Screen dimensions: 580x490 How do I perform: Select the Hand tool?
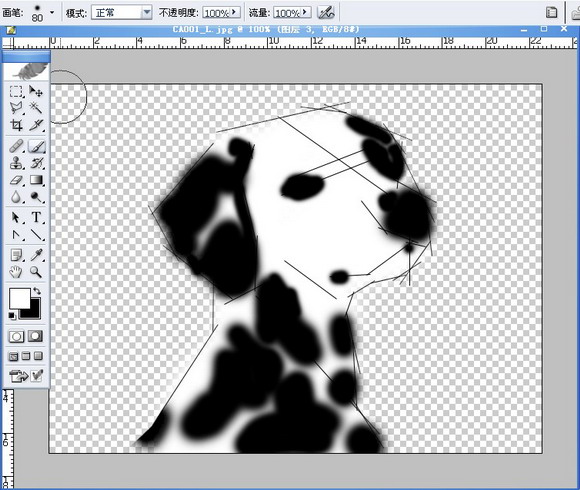(16, 272)
